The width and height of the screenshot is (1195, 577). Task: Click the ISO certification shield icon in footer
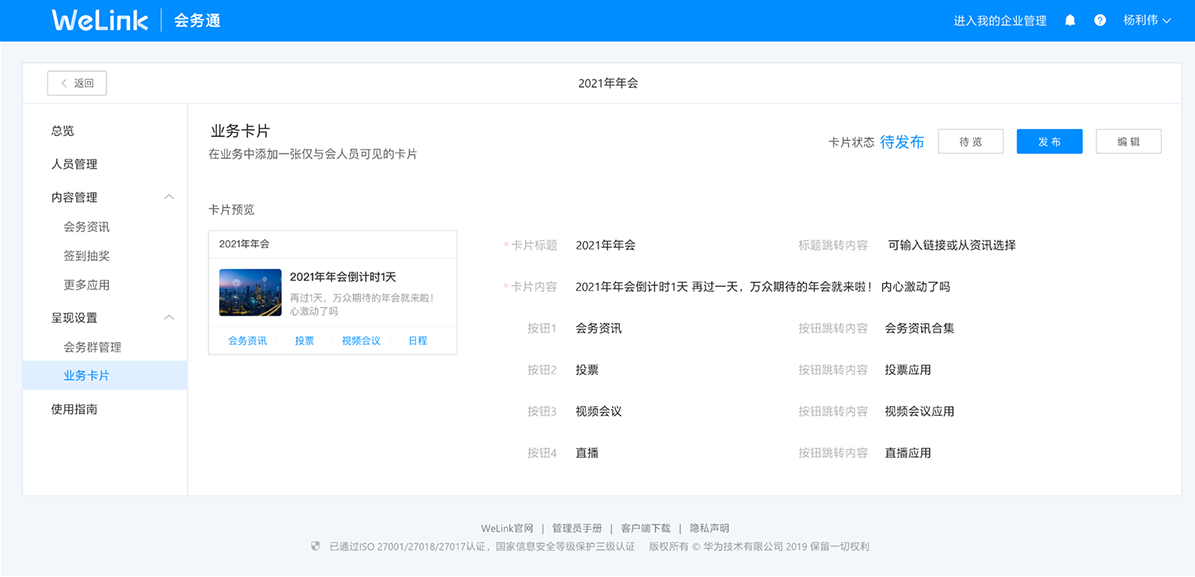(315, 546)
